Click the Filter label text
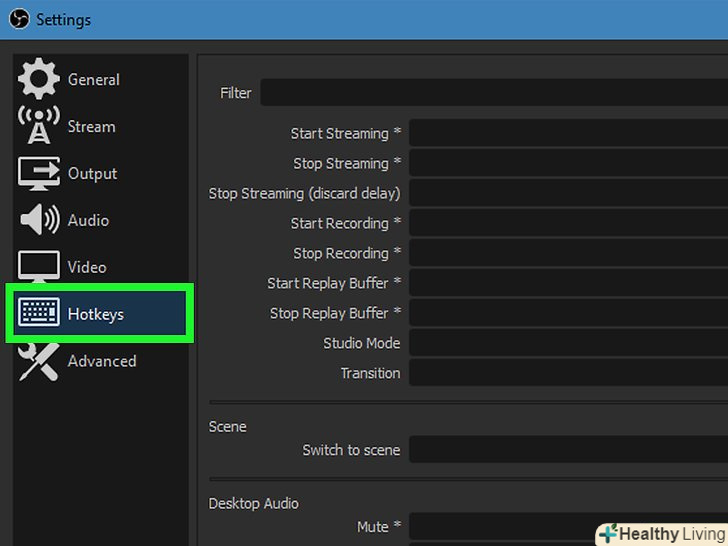The image size is (728, 546). coord(236,93)
